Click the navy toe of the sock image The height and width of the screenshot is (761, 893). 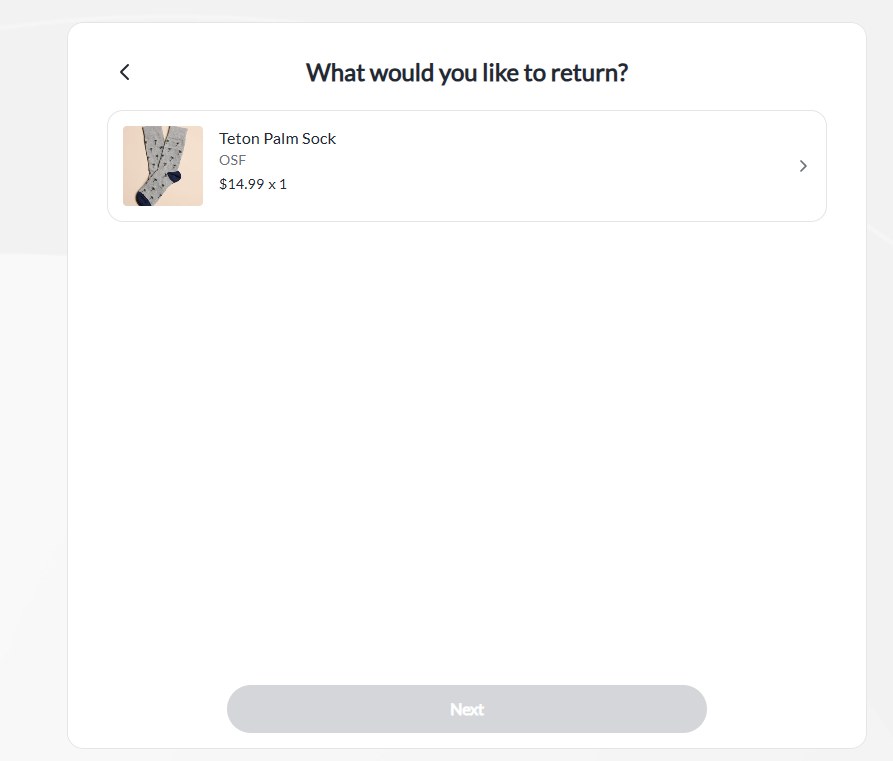143,199
